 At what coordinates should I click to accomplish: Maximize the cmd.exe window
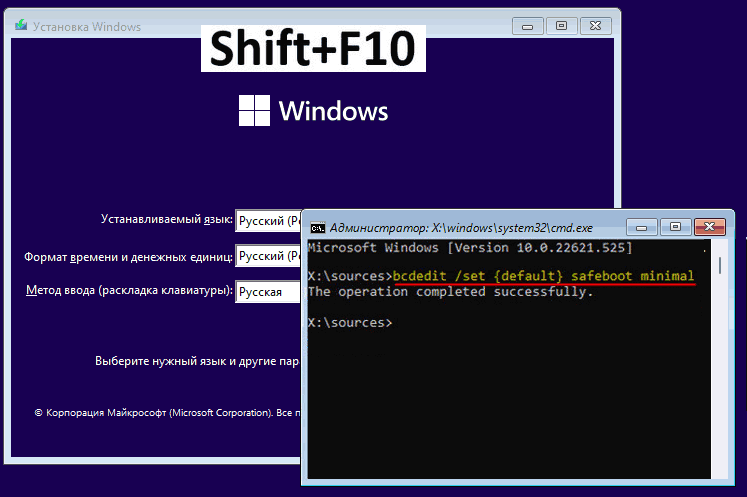coord(676,227)
